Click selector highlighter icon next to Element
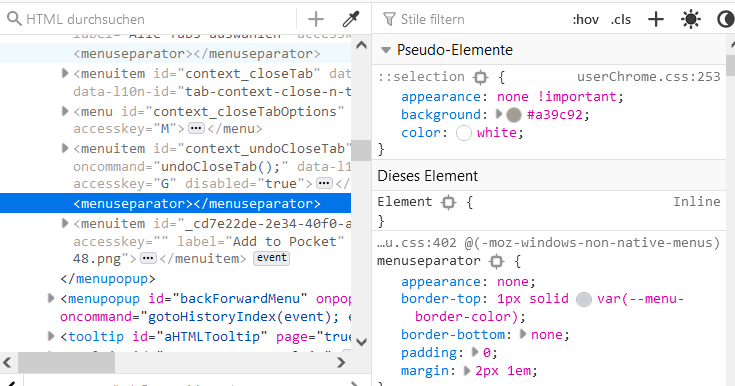Image resolution: width=735 pixels, height=386 pixels. click(x=449, y=202)
